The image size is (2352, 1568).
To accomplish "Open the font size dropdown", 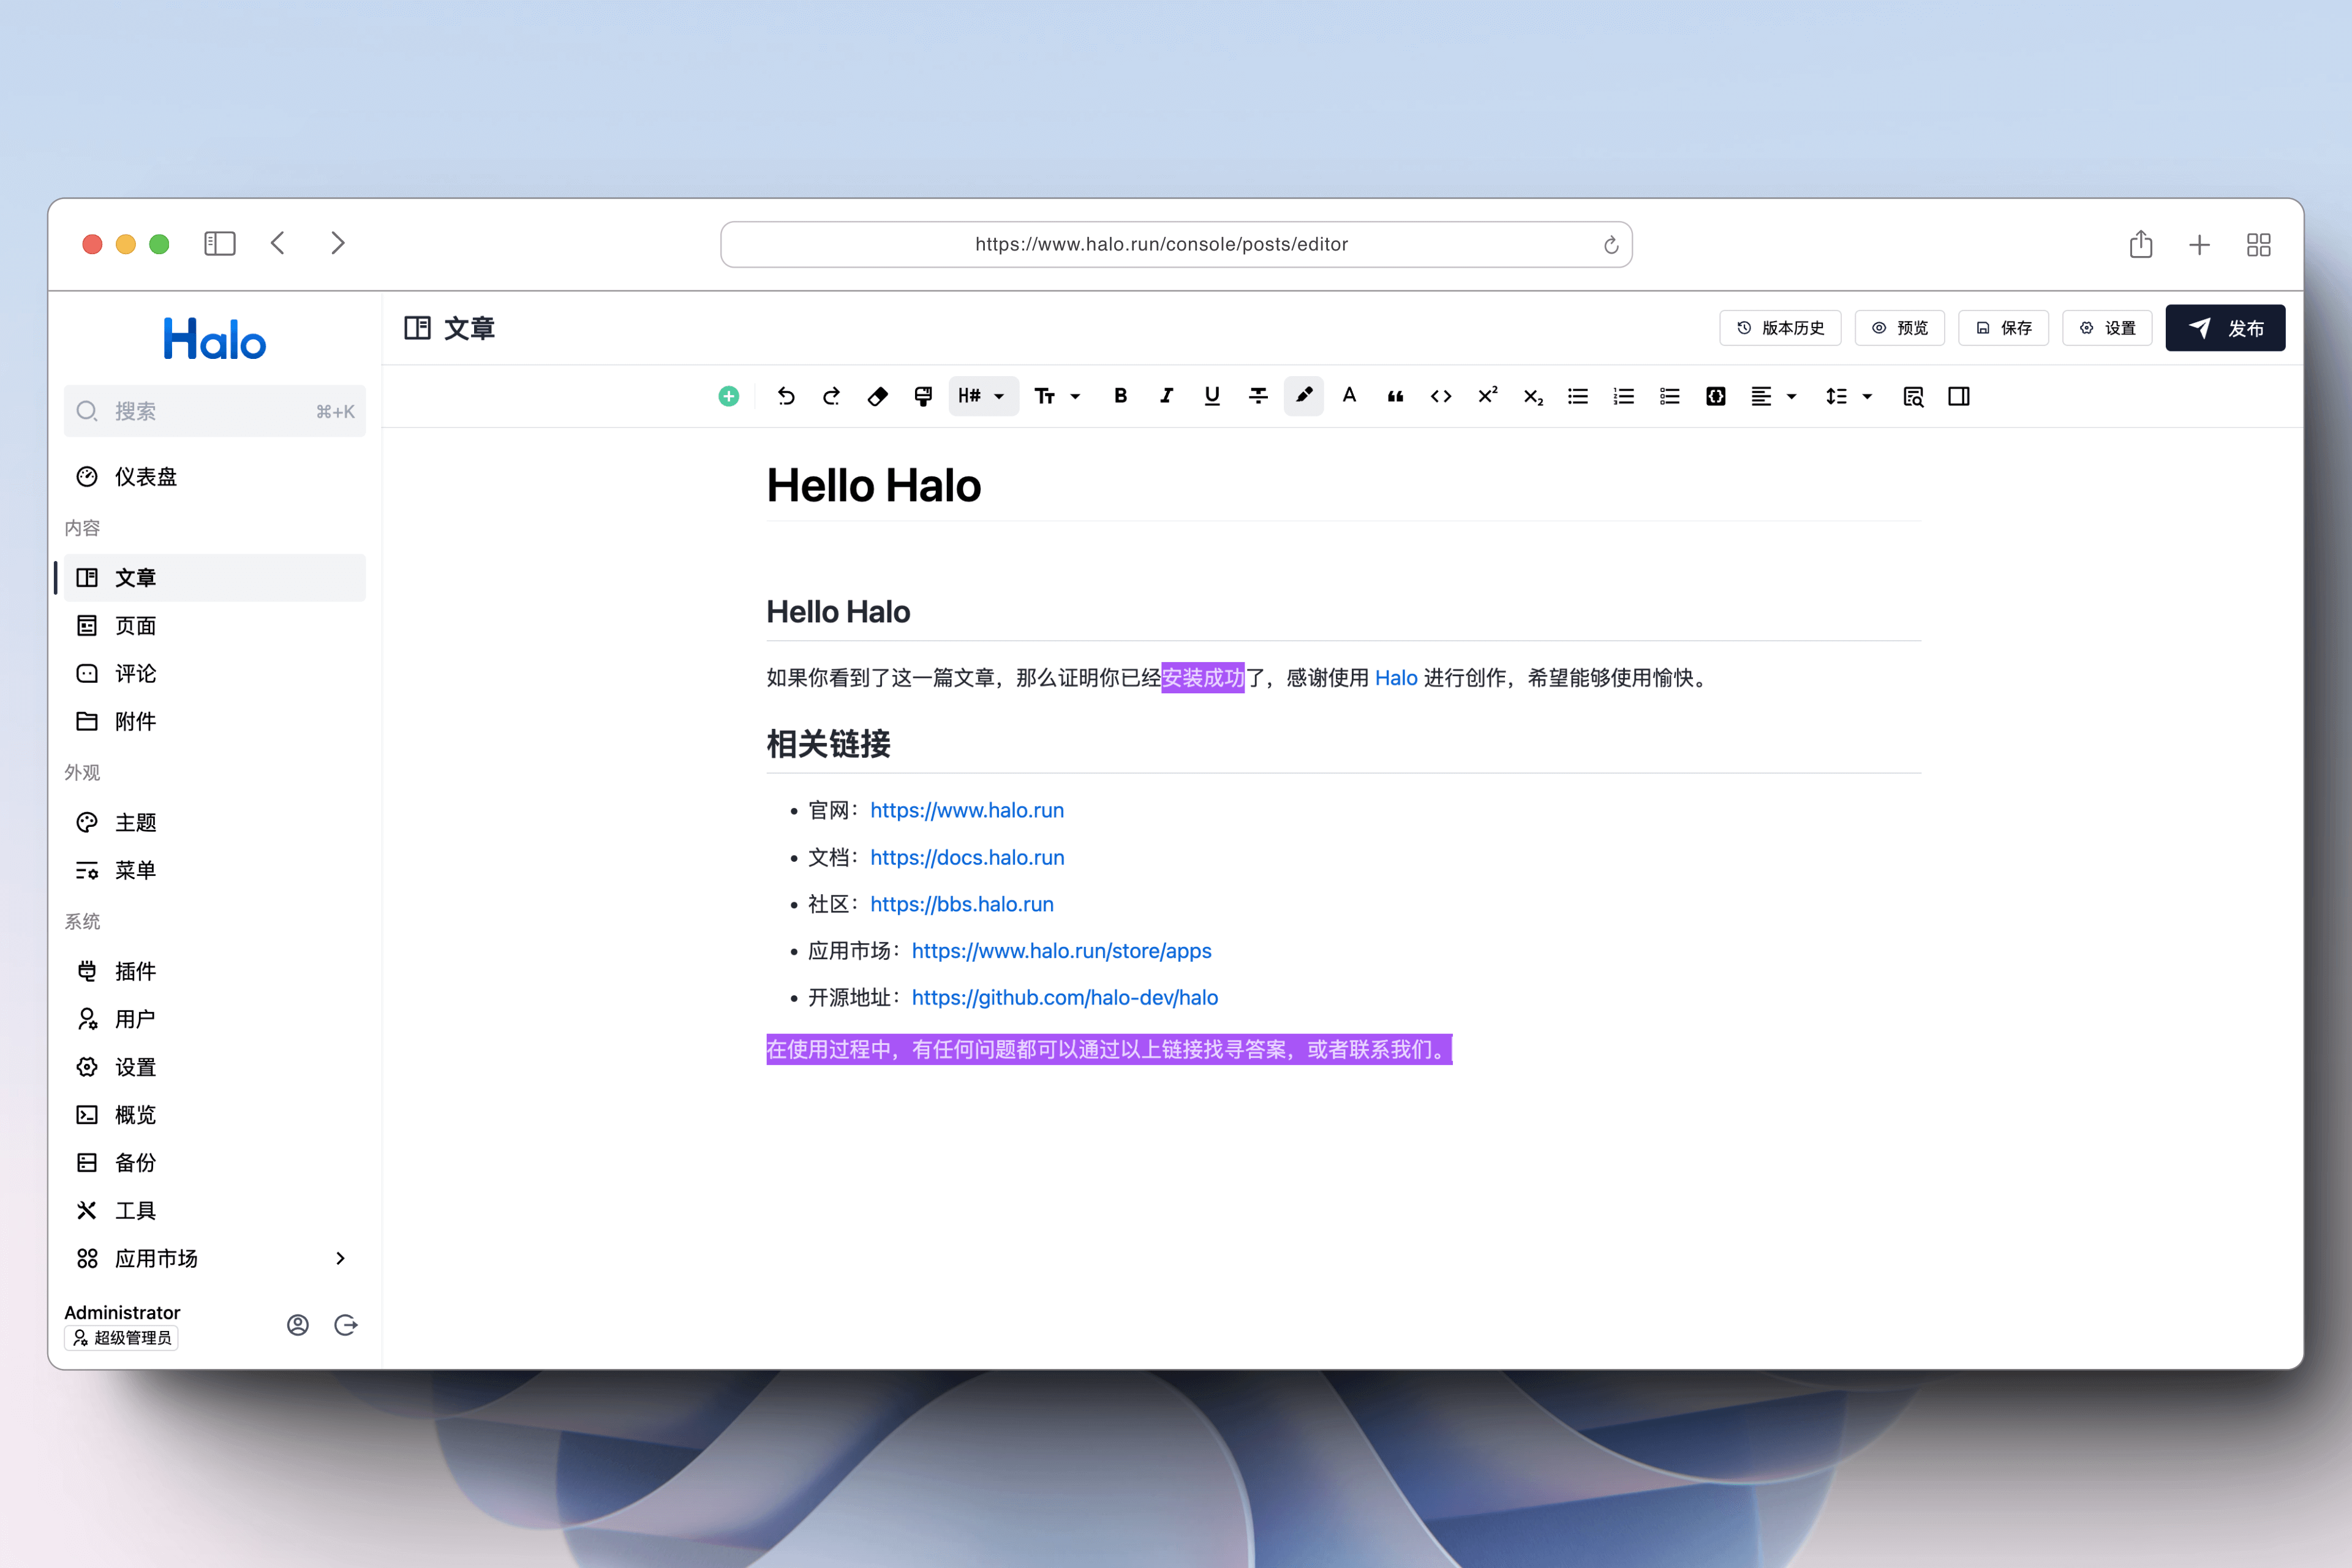I will click(x=1057, y=396).
